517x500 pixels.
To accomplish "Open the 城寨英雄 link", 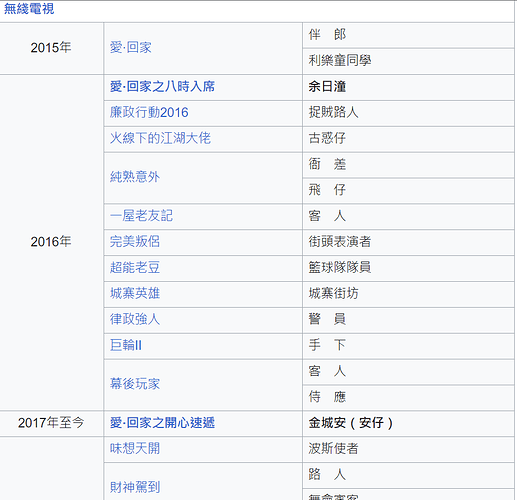I will click(x=135, y=293).
